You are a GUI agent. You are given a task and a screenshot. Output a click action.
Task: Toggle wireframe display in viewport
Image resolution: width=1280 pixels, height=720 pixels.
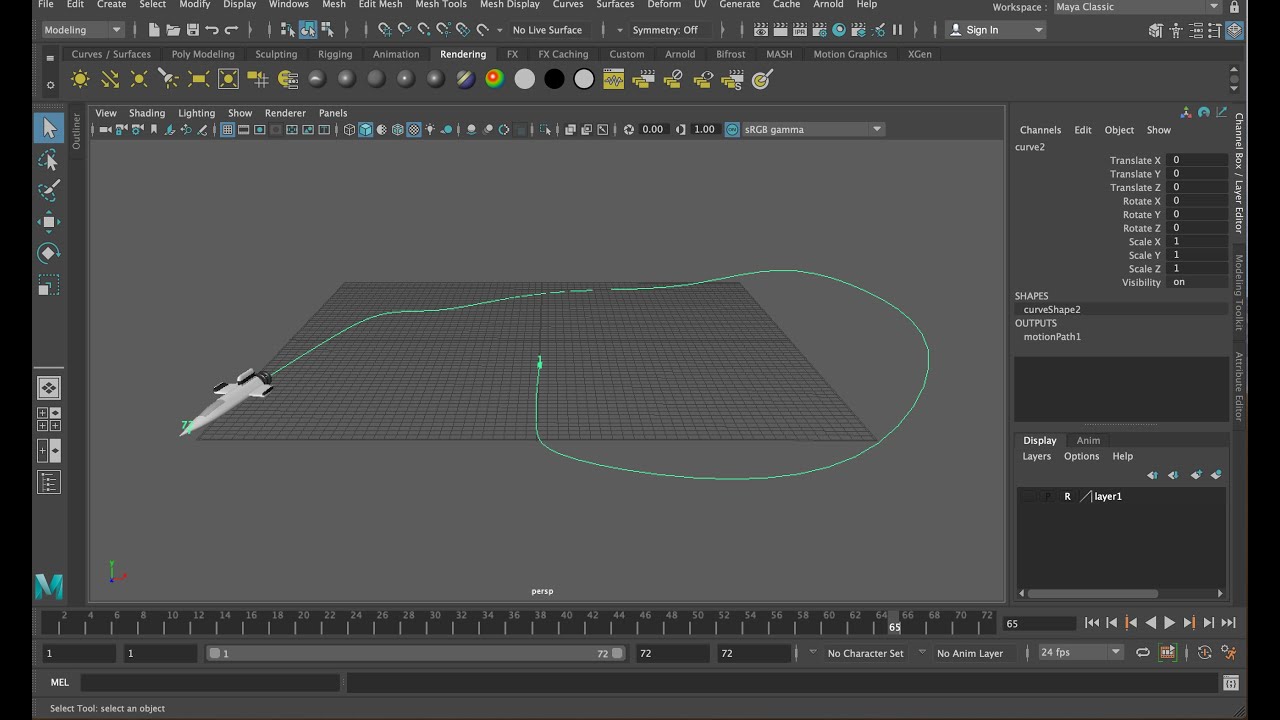point(349,129)
